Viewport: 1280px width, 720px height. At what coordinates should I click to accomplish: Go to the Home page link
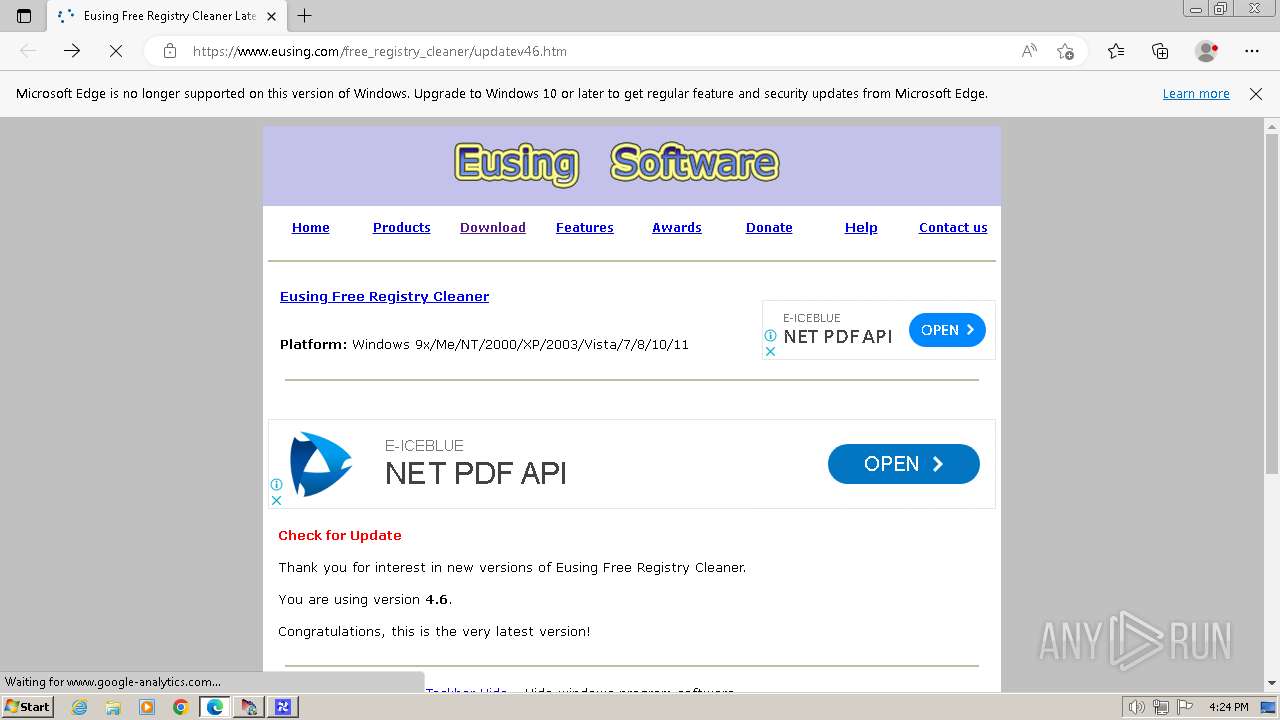click(x=310, y=227)
